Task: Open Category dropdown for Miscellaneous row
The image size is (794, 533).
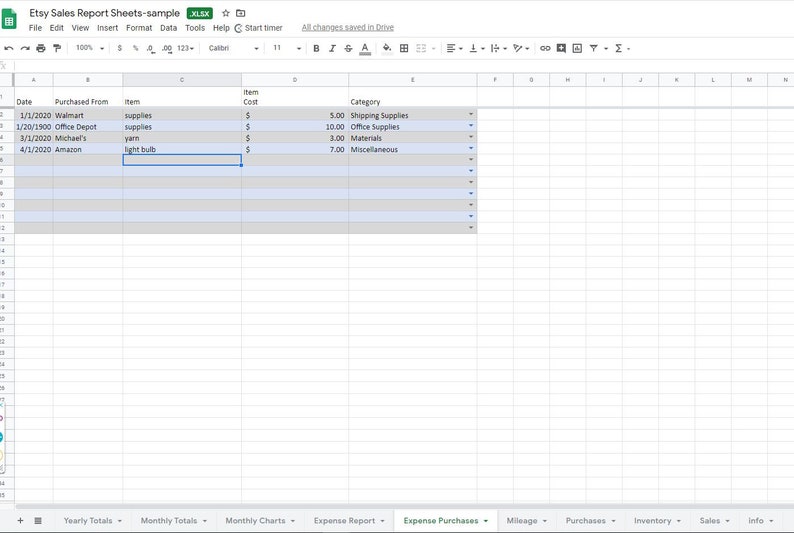Action: (x=471, y=148)
